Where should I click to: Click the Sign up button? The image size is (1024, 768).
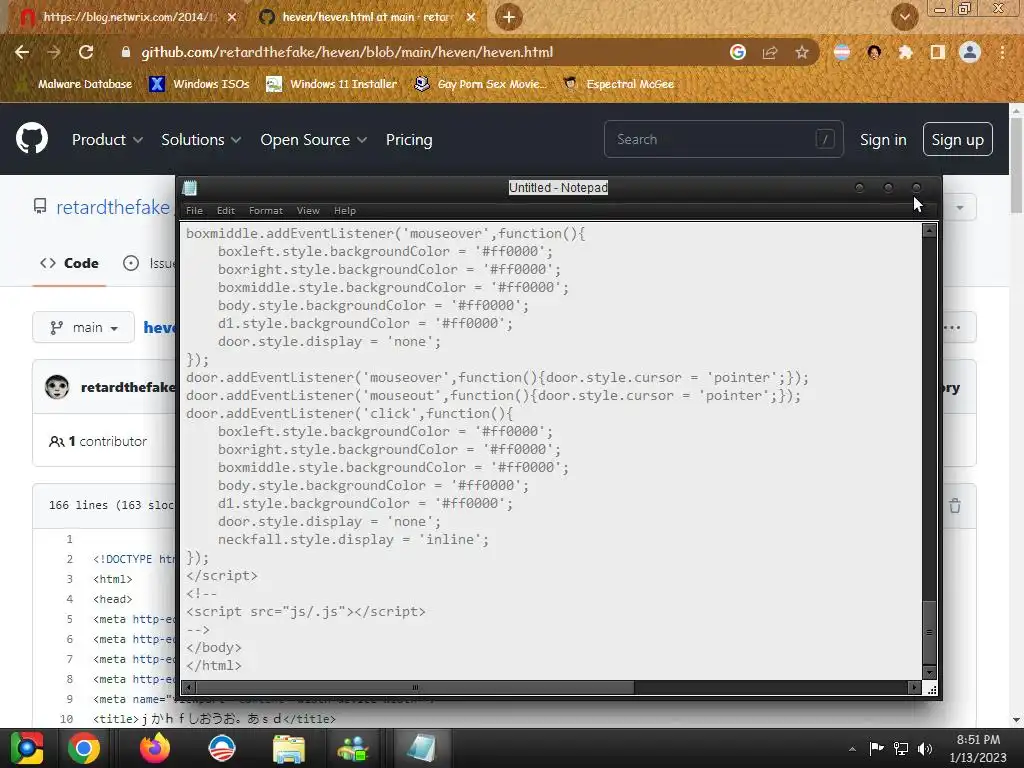coord(957,139)
